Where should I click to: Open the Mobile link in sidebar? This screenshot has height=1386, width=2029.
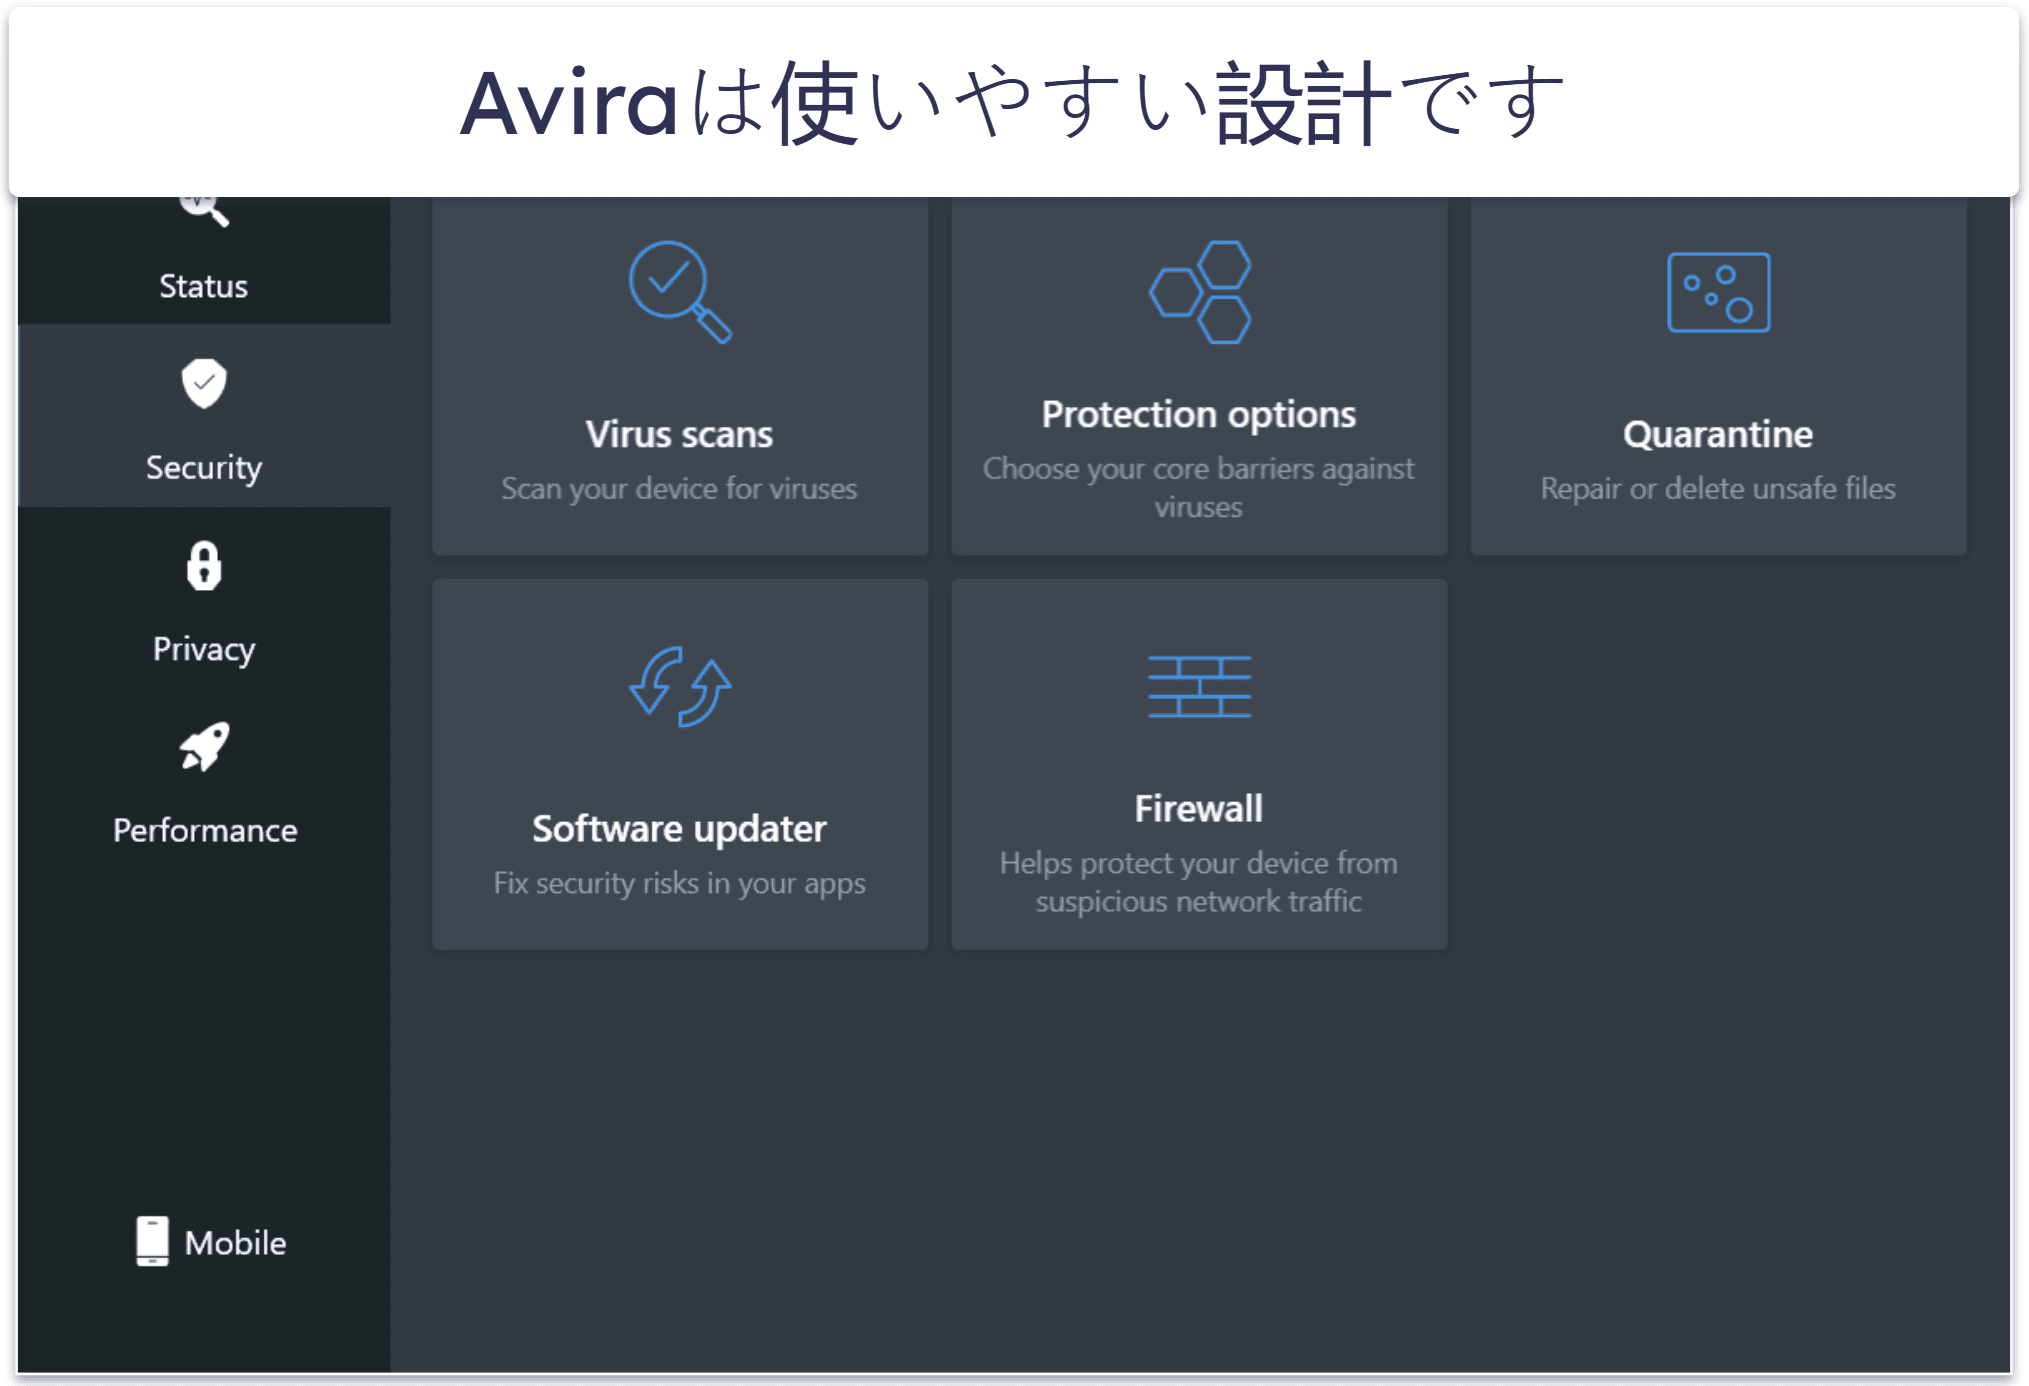236,1243
